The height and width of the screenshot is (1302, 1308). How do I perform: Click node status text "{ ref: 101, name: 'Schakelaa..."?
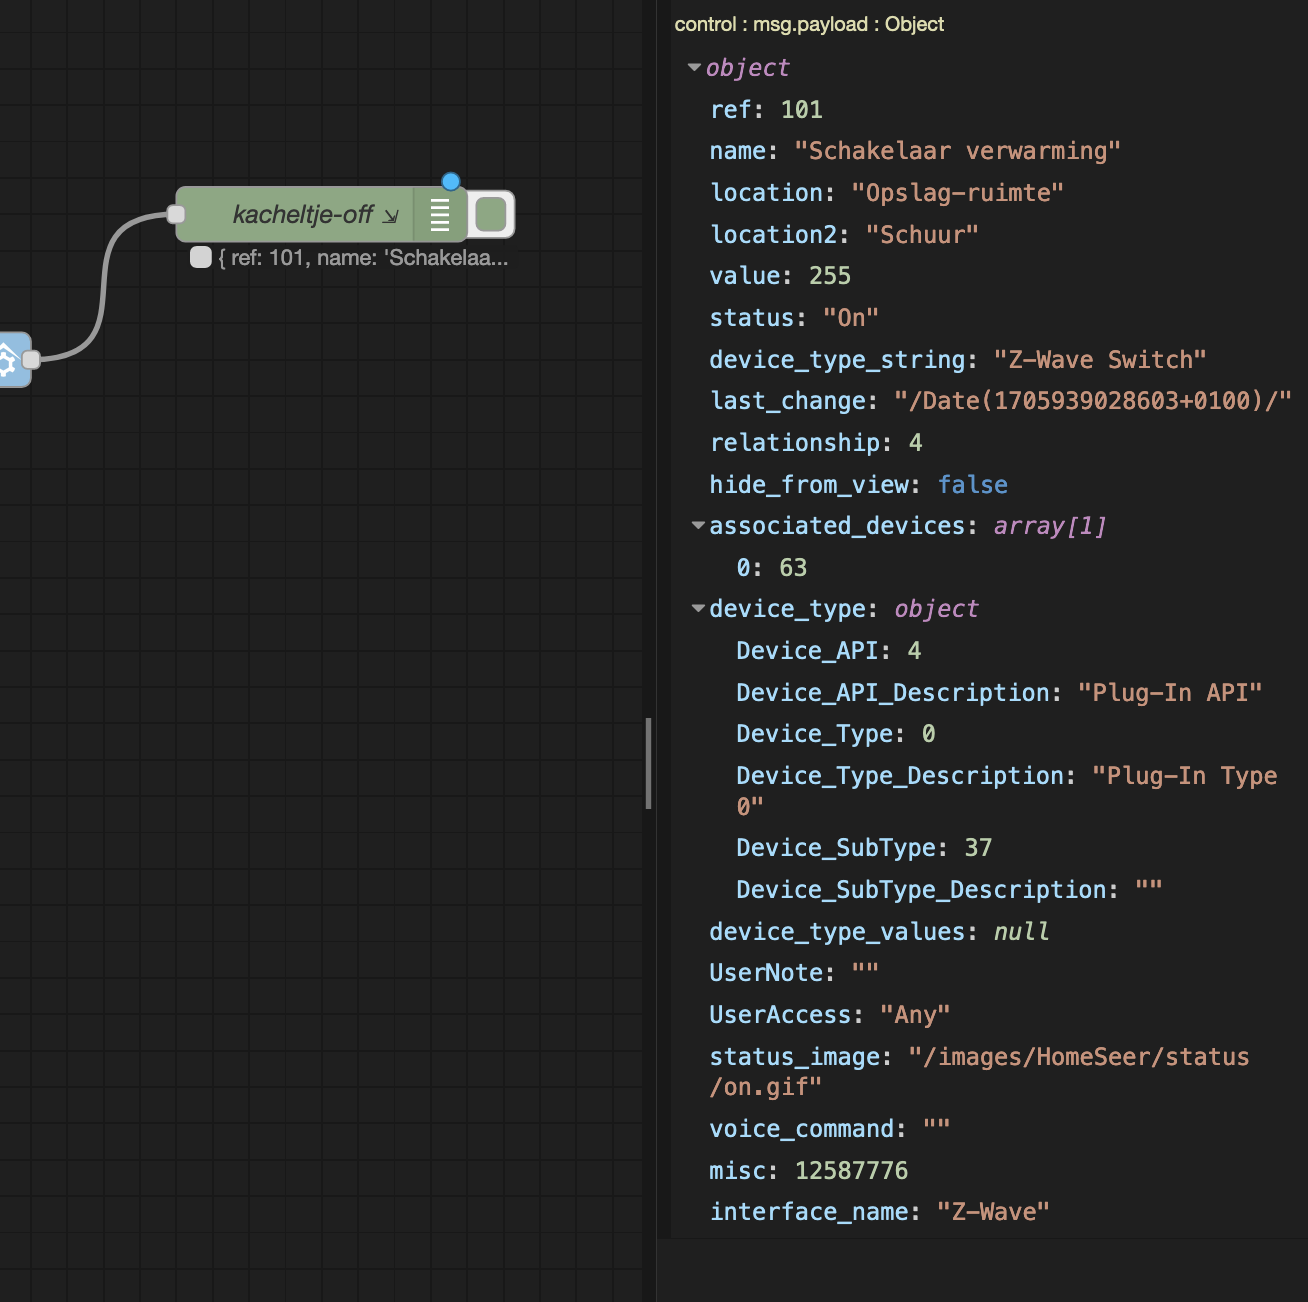point(364,258)
